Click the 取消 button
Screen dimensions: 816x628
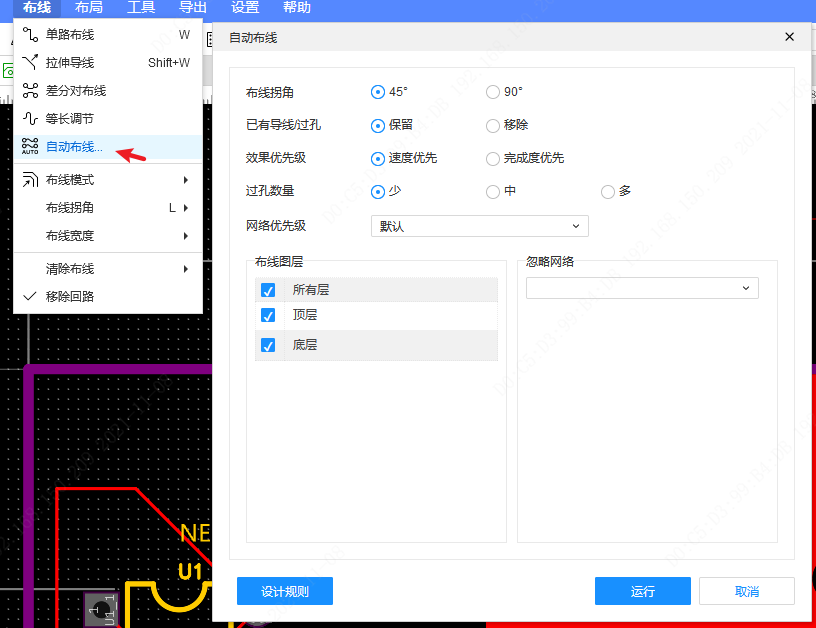pos(747,591)
